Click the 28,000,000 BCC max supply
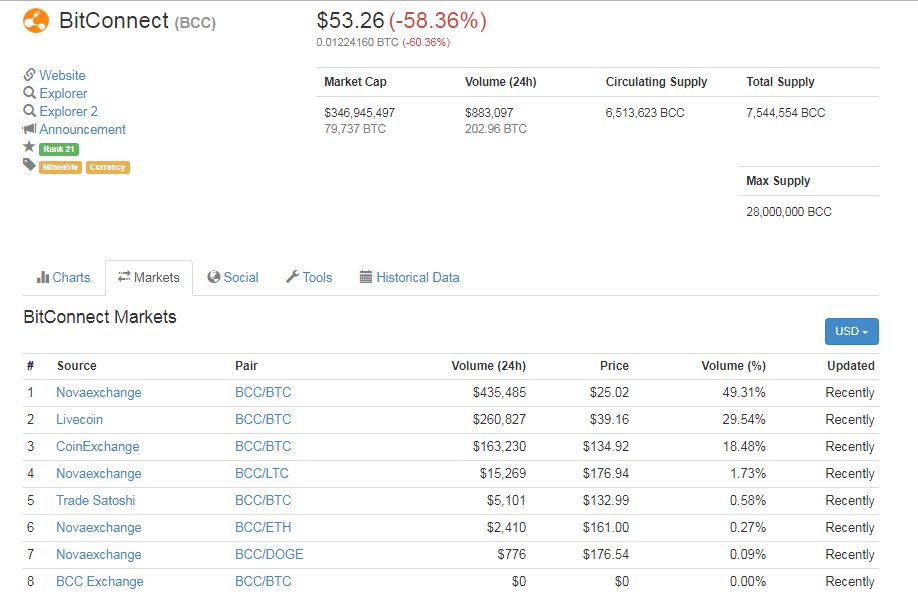Viewport: 918px width, 604px height. point(789,211)
